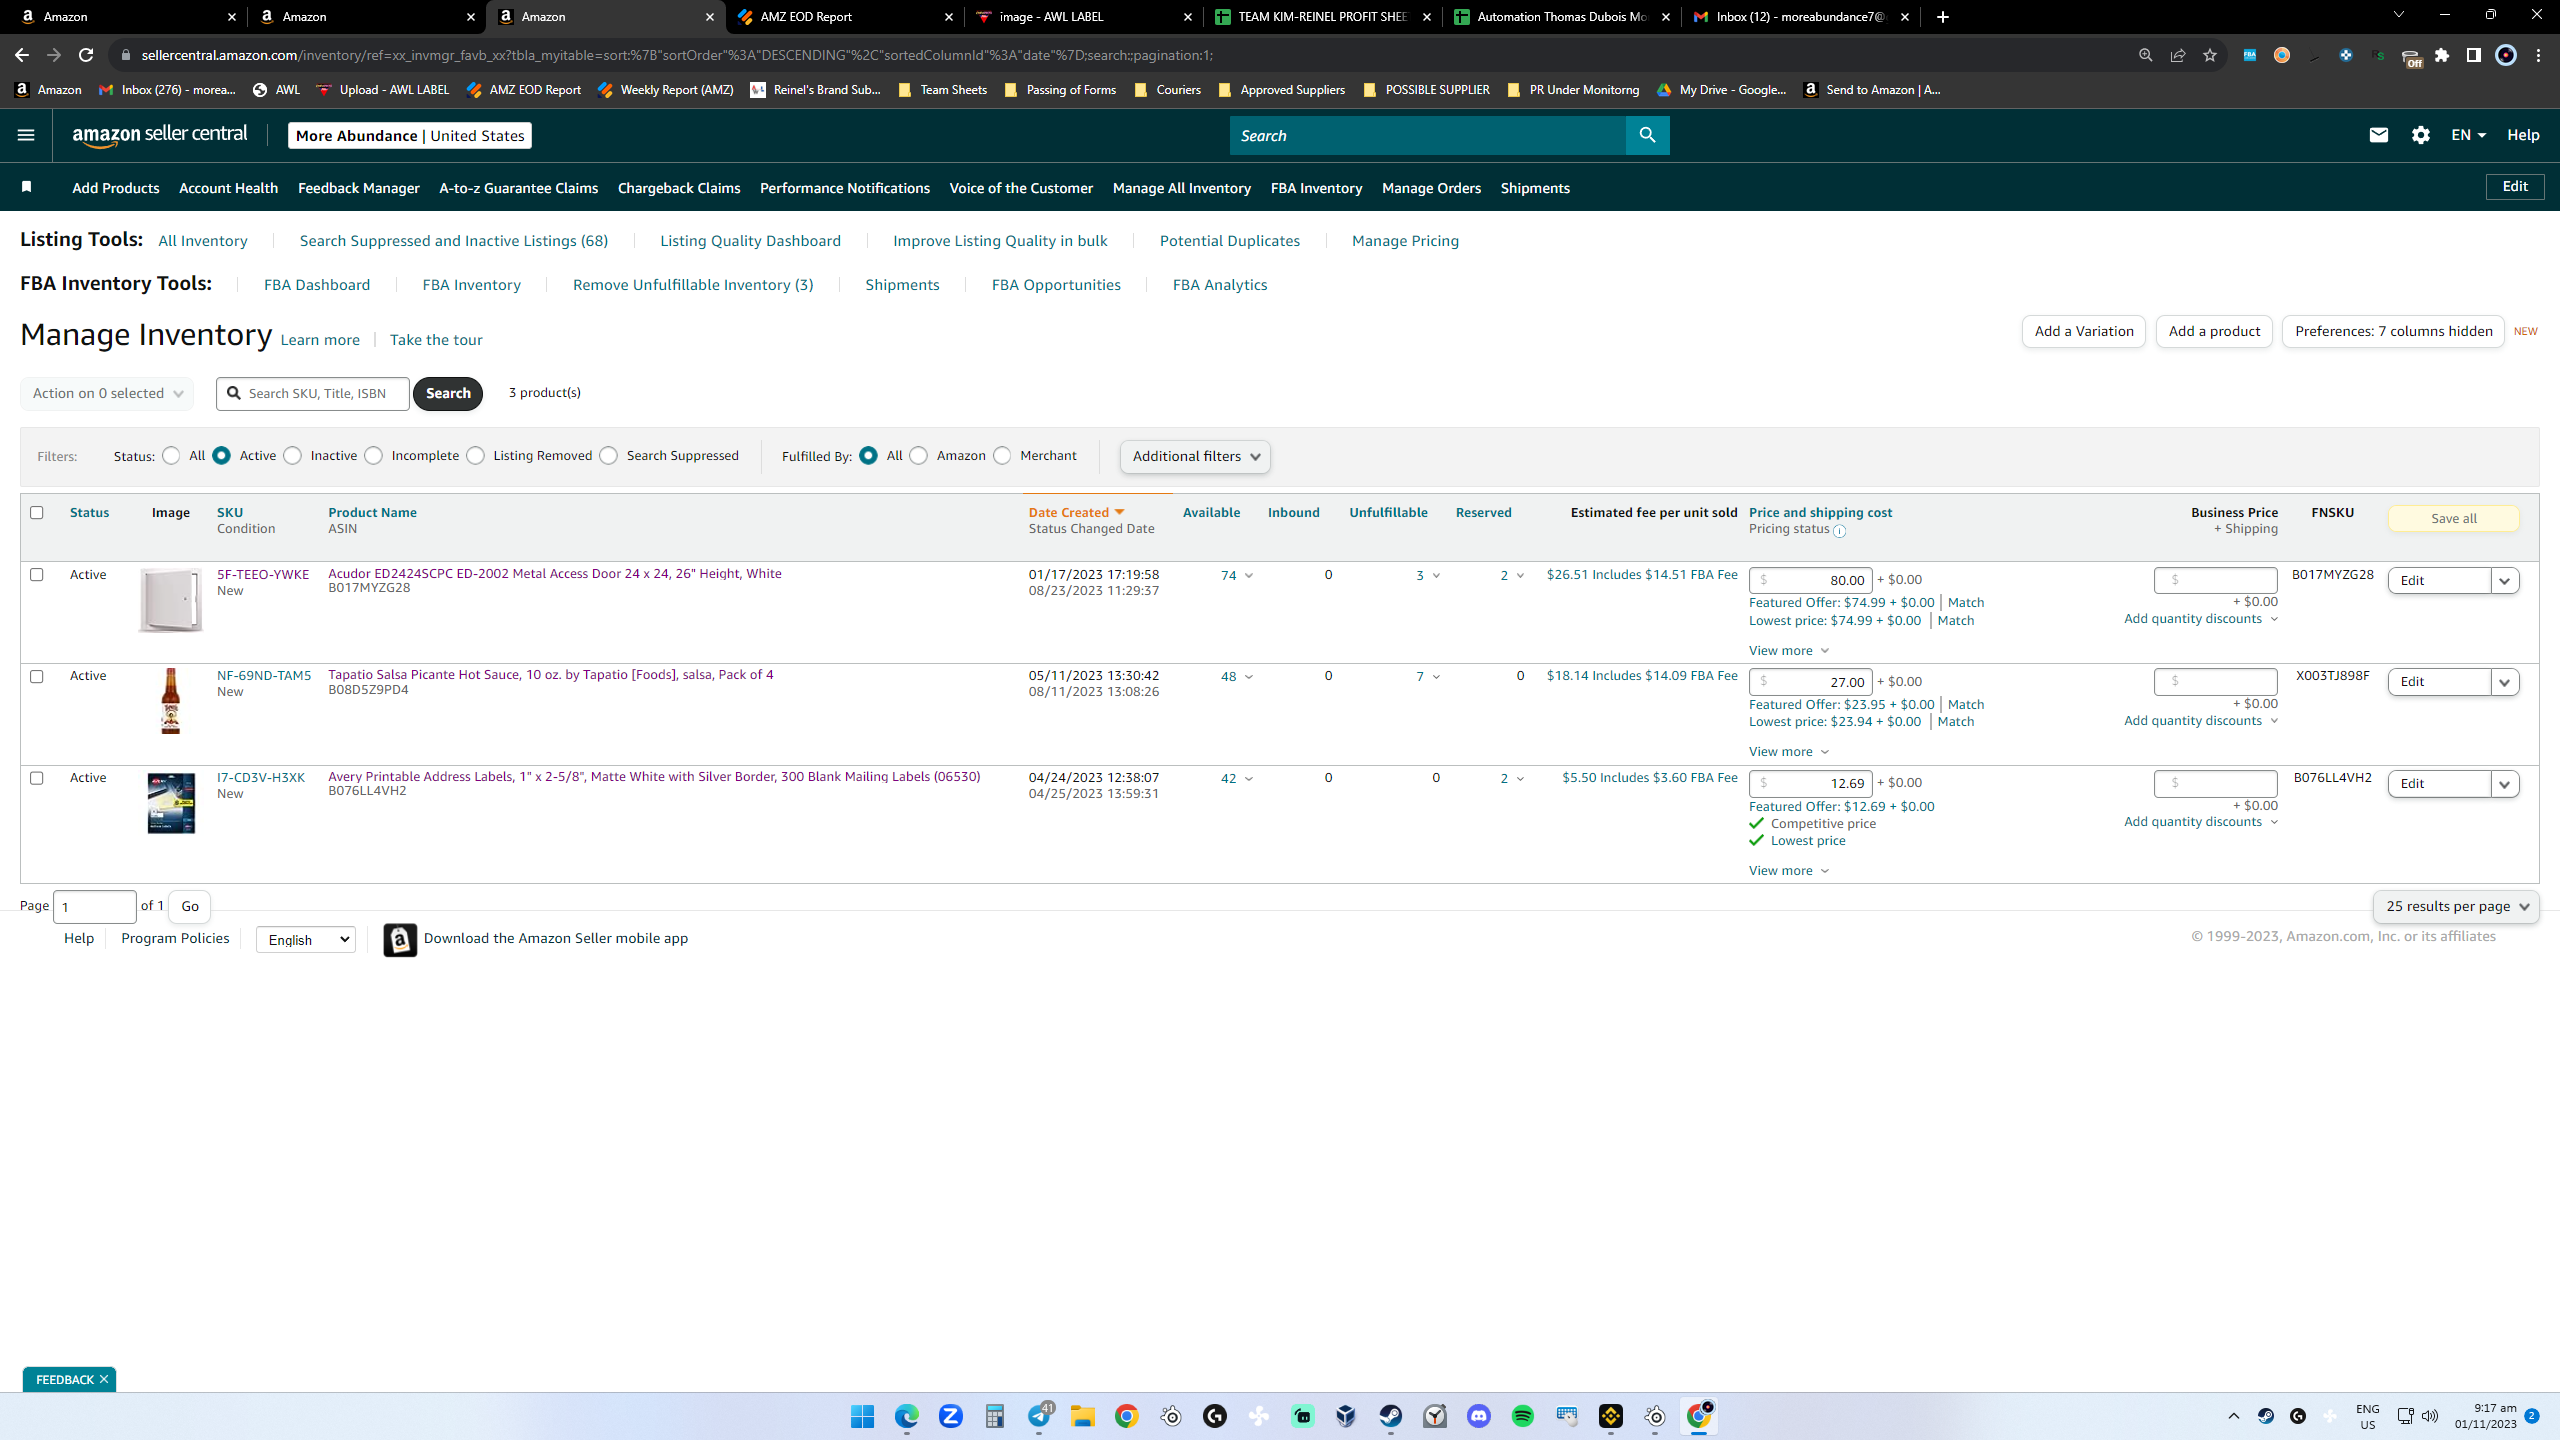2560x1440 pixels.
Task: Click the Add a Variation button
Action: click(x=2084, y=332)
